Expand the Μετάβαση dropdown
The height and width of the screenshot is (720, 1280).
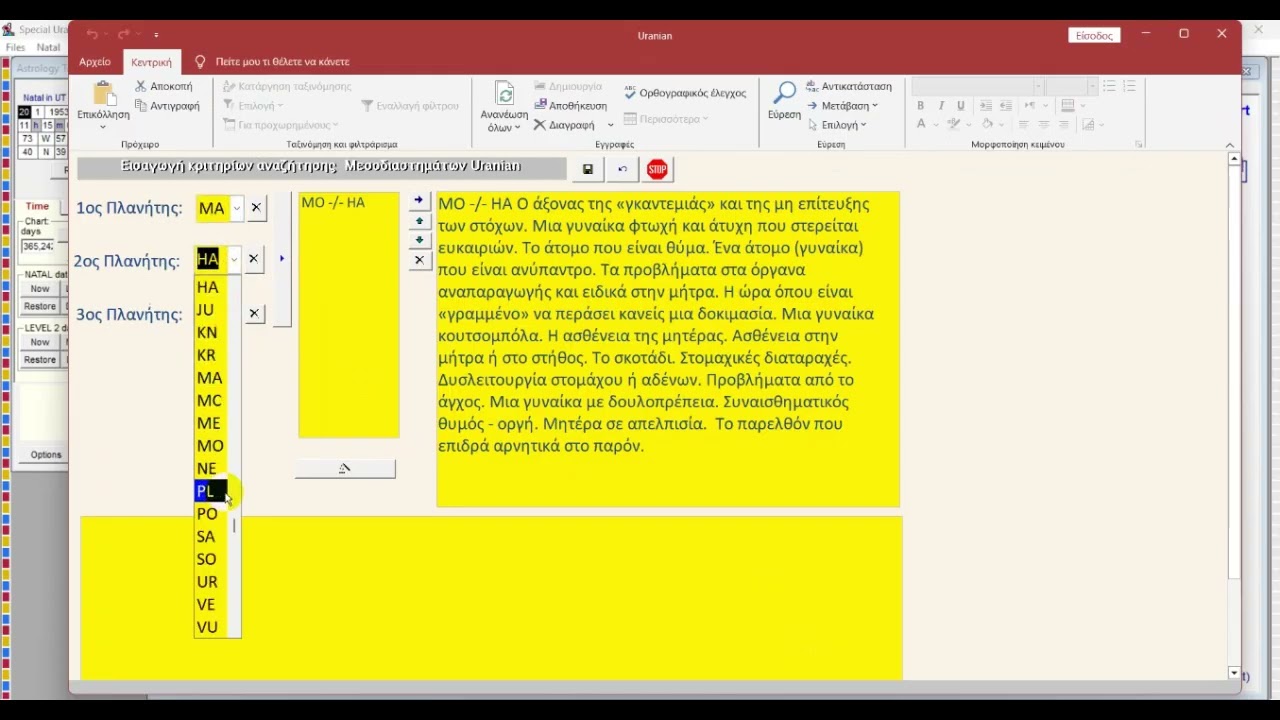click(x=842, y=106)
